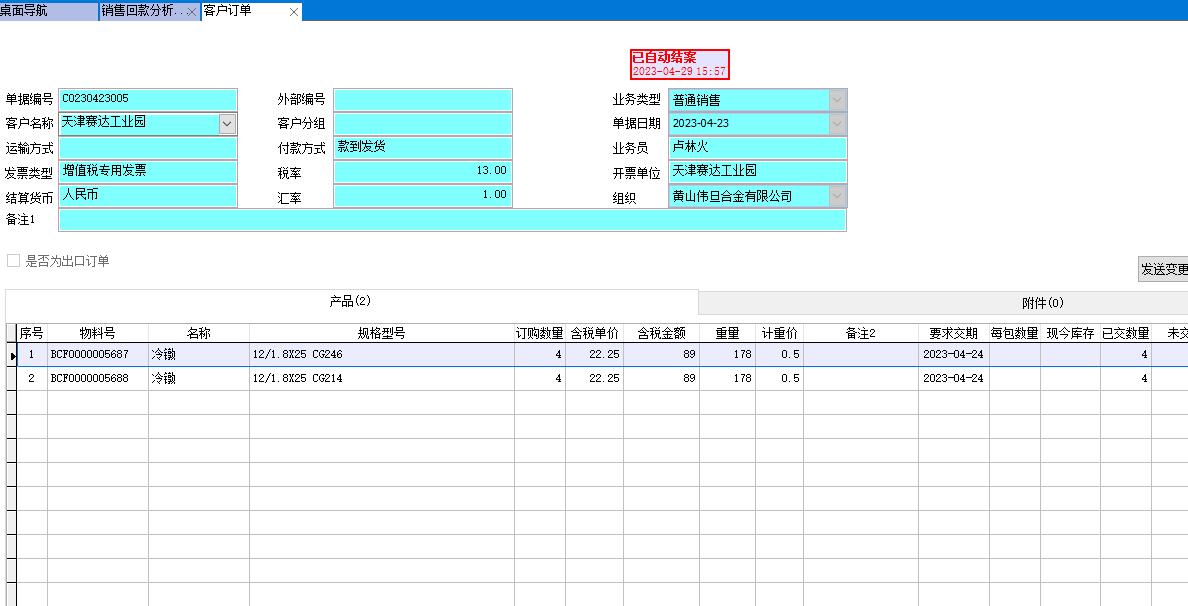The height and width of the screenshot is (606, 1188).
Task: Click the 规格型号 column header
Action: 380,333
